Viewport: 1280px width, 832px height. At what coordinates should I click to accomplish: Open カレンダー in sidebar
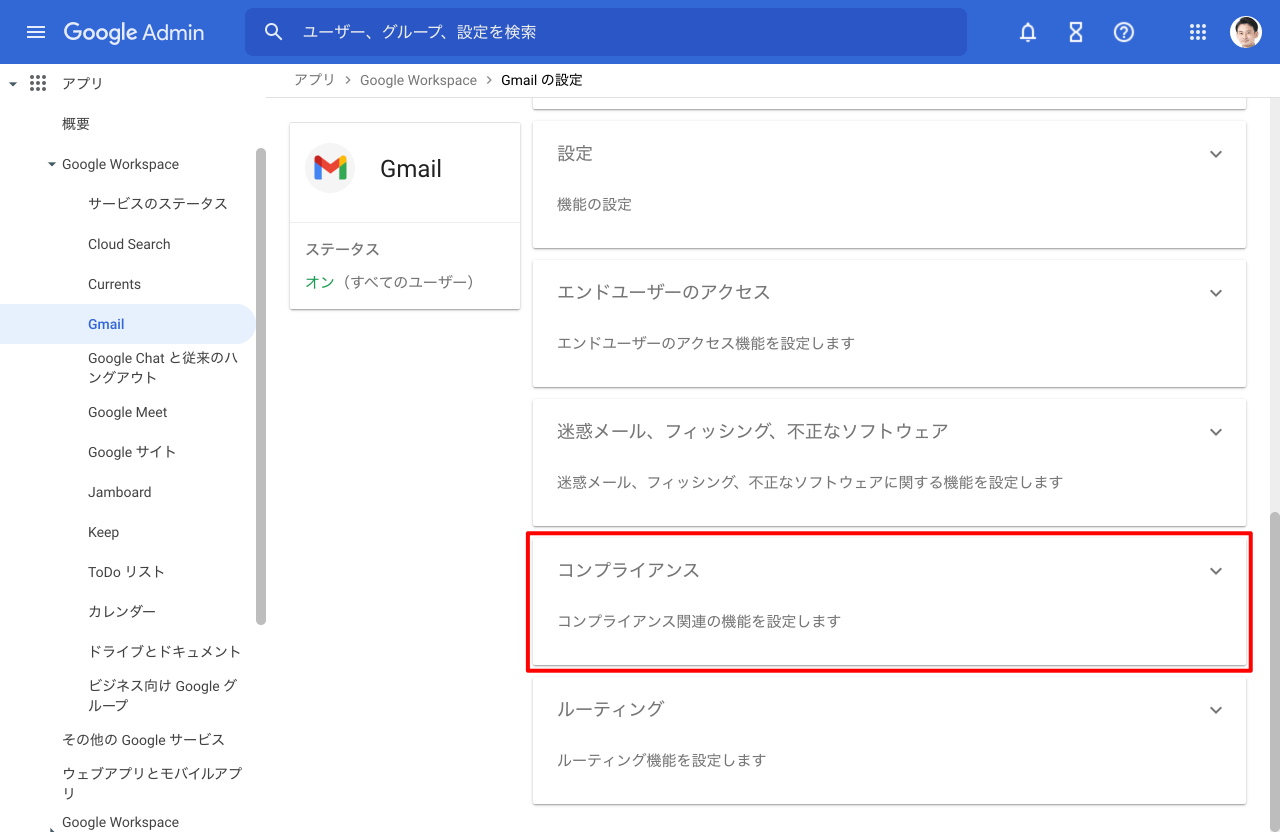tap(122, 611)
